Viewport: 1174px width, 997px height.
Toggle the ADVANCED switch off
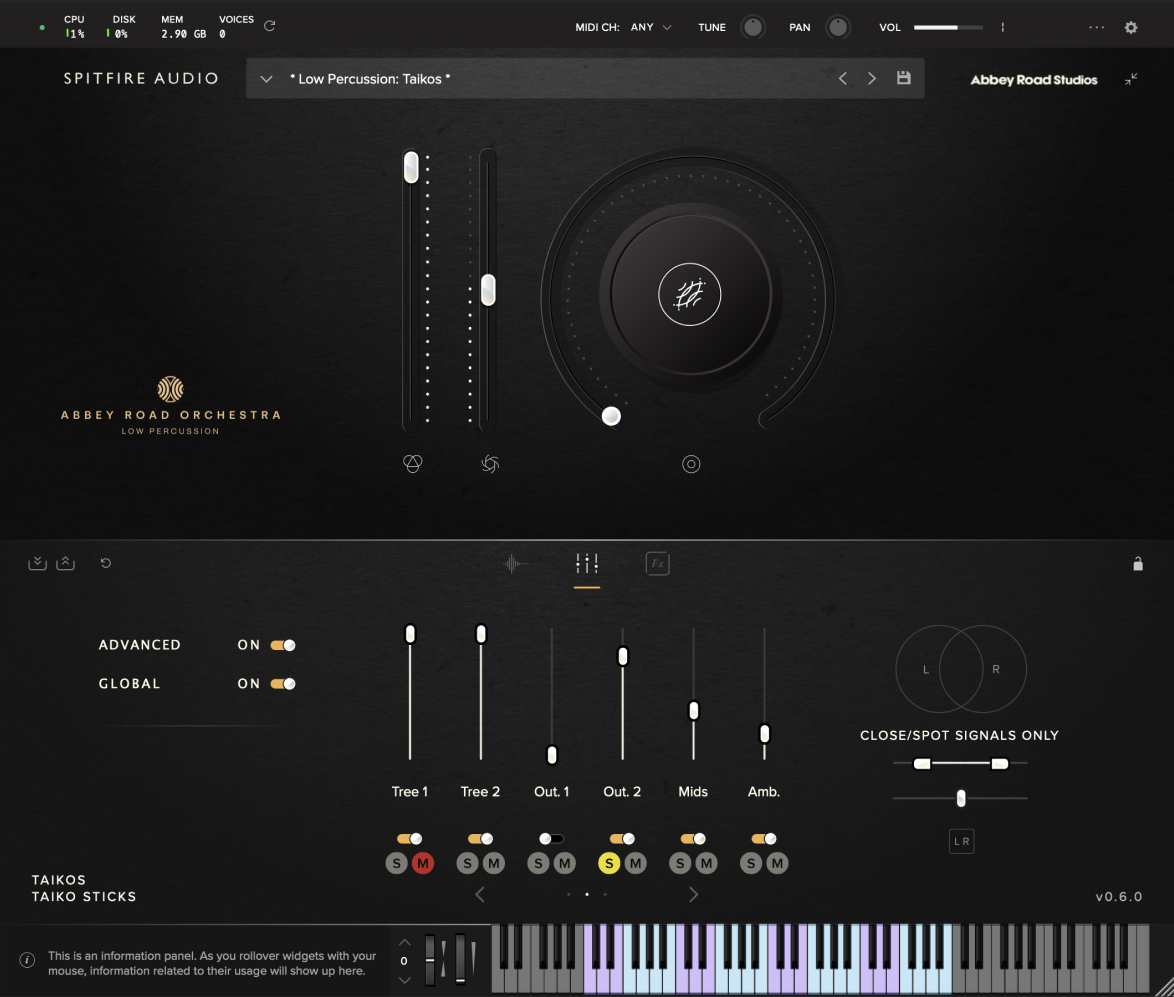pyautogui.click(x=284, y=645)
